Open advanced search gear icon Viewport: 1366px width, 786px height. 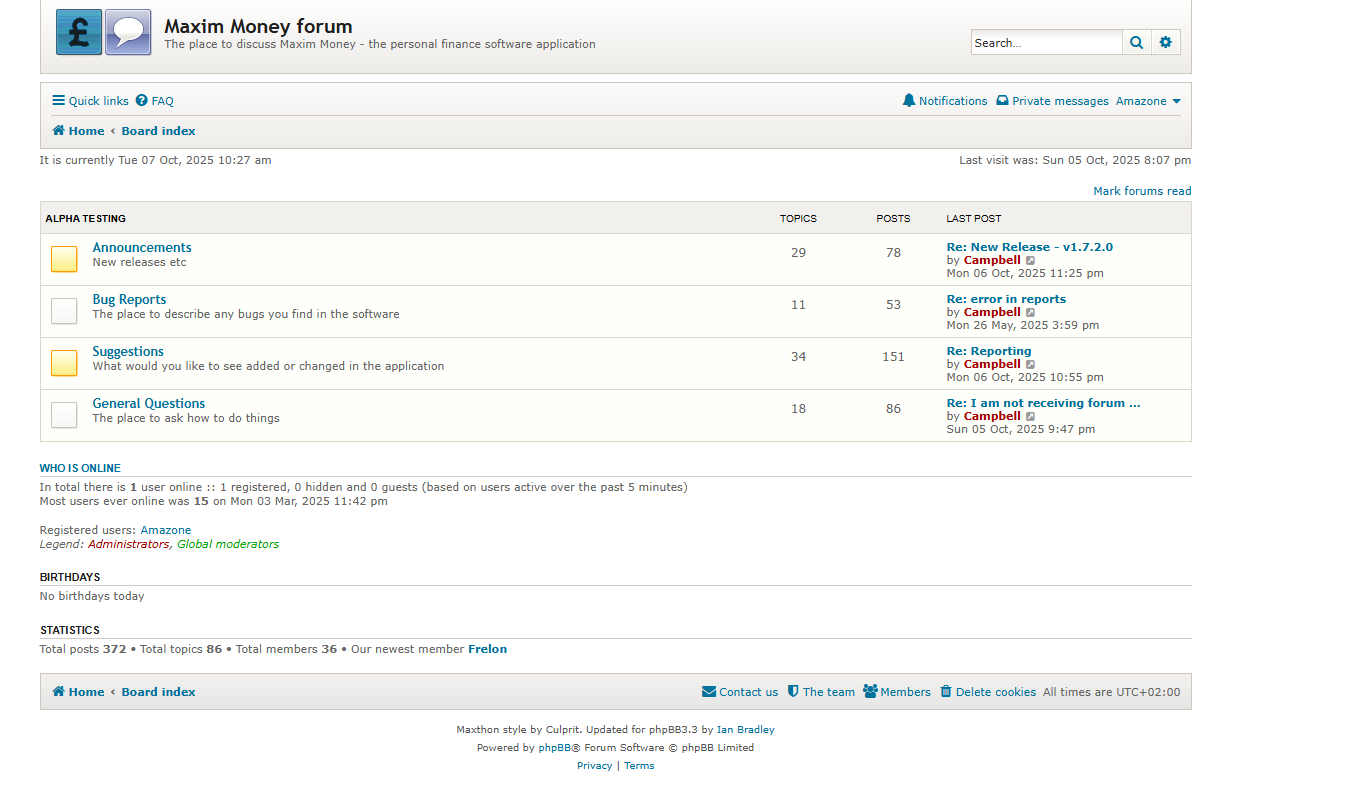click(1165, 42)
